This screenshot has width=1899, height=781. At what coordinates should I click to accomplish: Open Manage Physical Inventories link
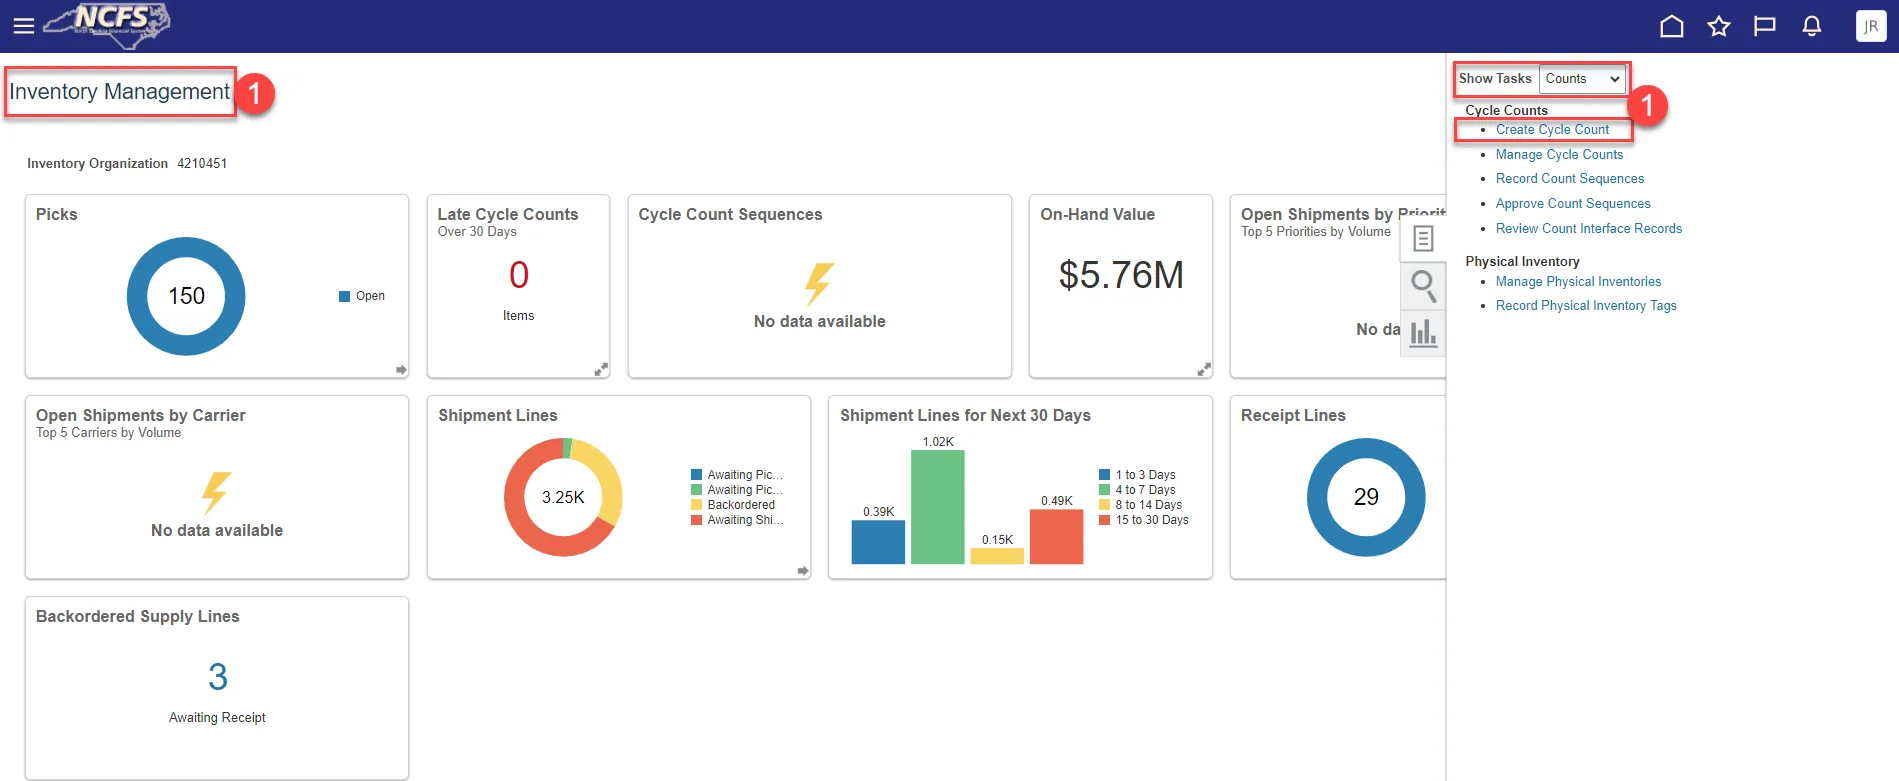[x=1578, y=282]
